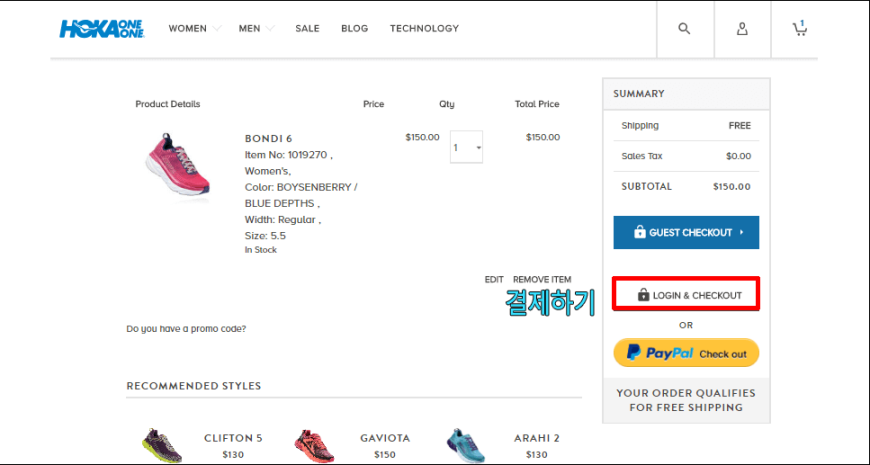Image resolution: width=870 pixels, height=465 pixels.
Task: Pay with PayPal Check out button
Action: tap(686, 353)
